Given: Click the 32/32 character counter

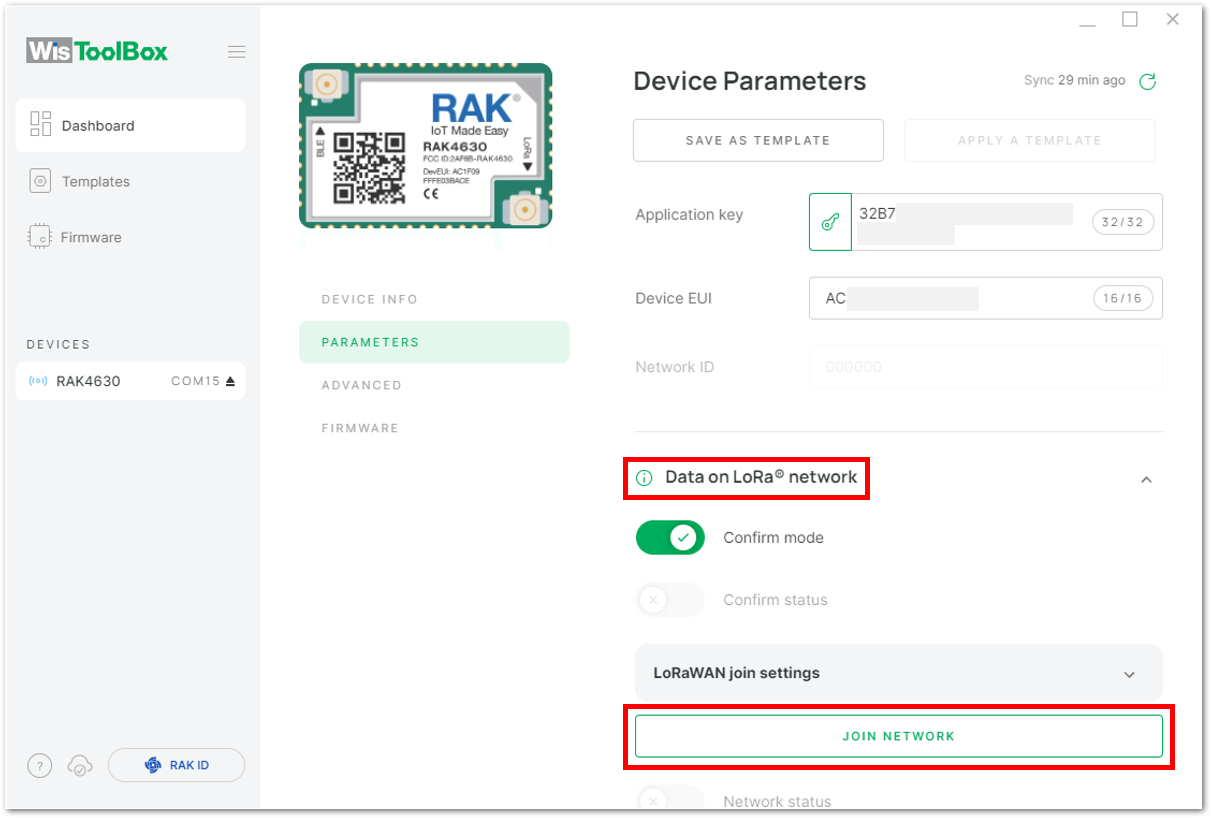Looking at the screenshot, I should click(1122, 222).
